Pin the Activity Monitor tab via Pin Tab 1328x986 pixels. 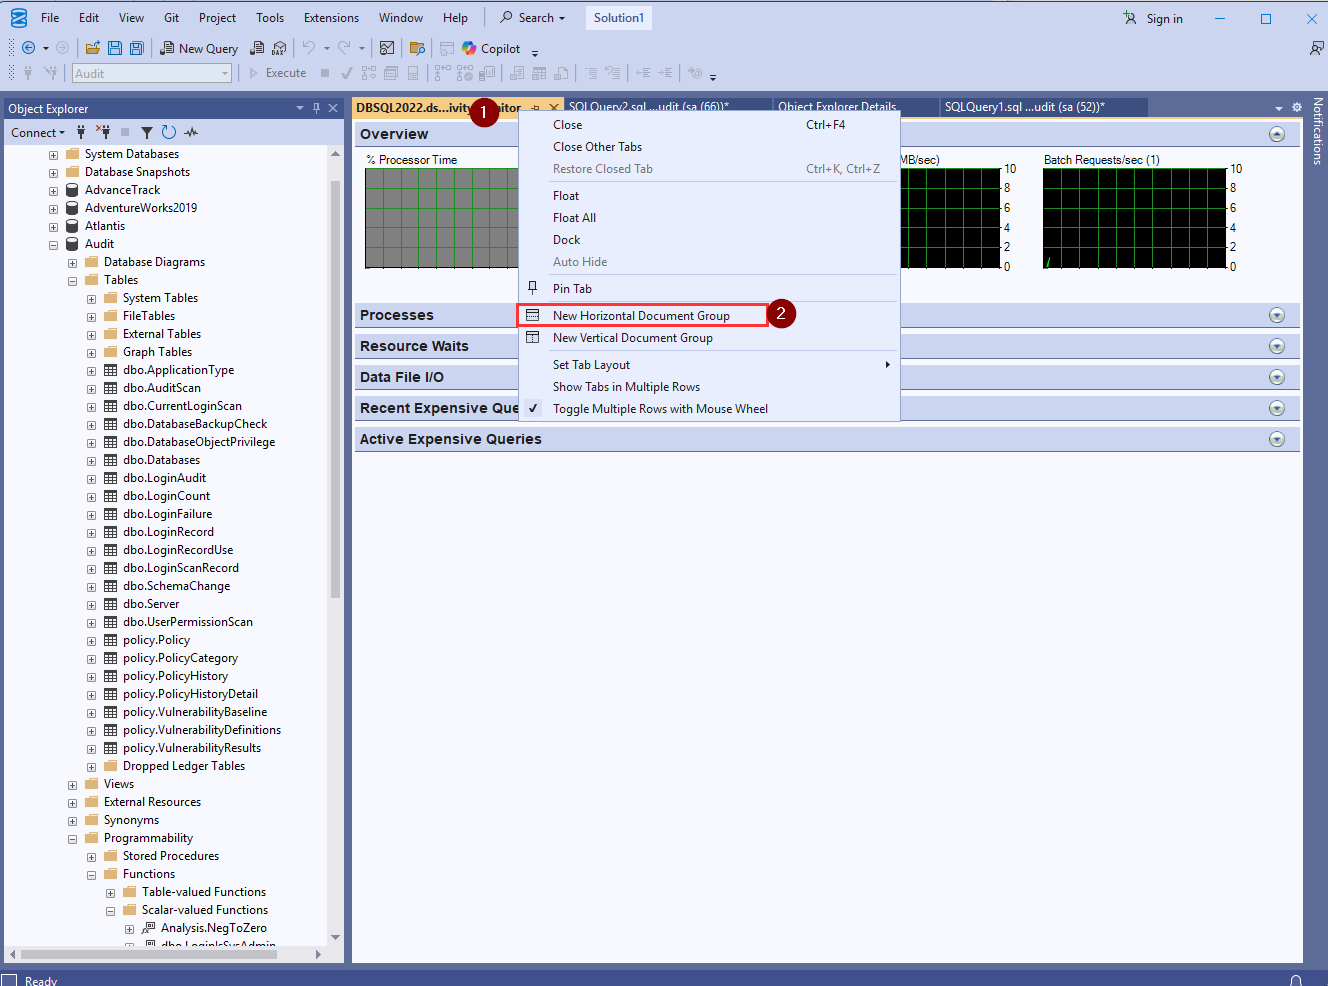point(570,288)
